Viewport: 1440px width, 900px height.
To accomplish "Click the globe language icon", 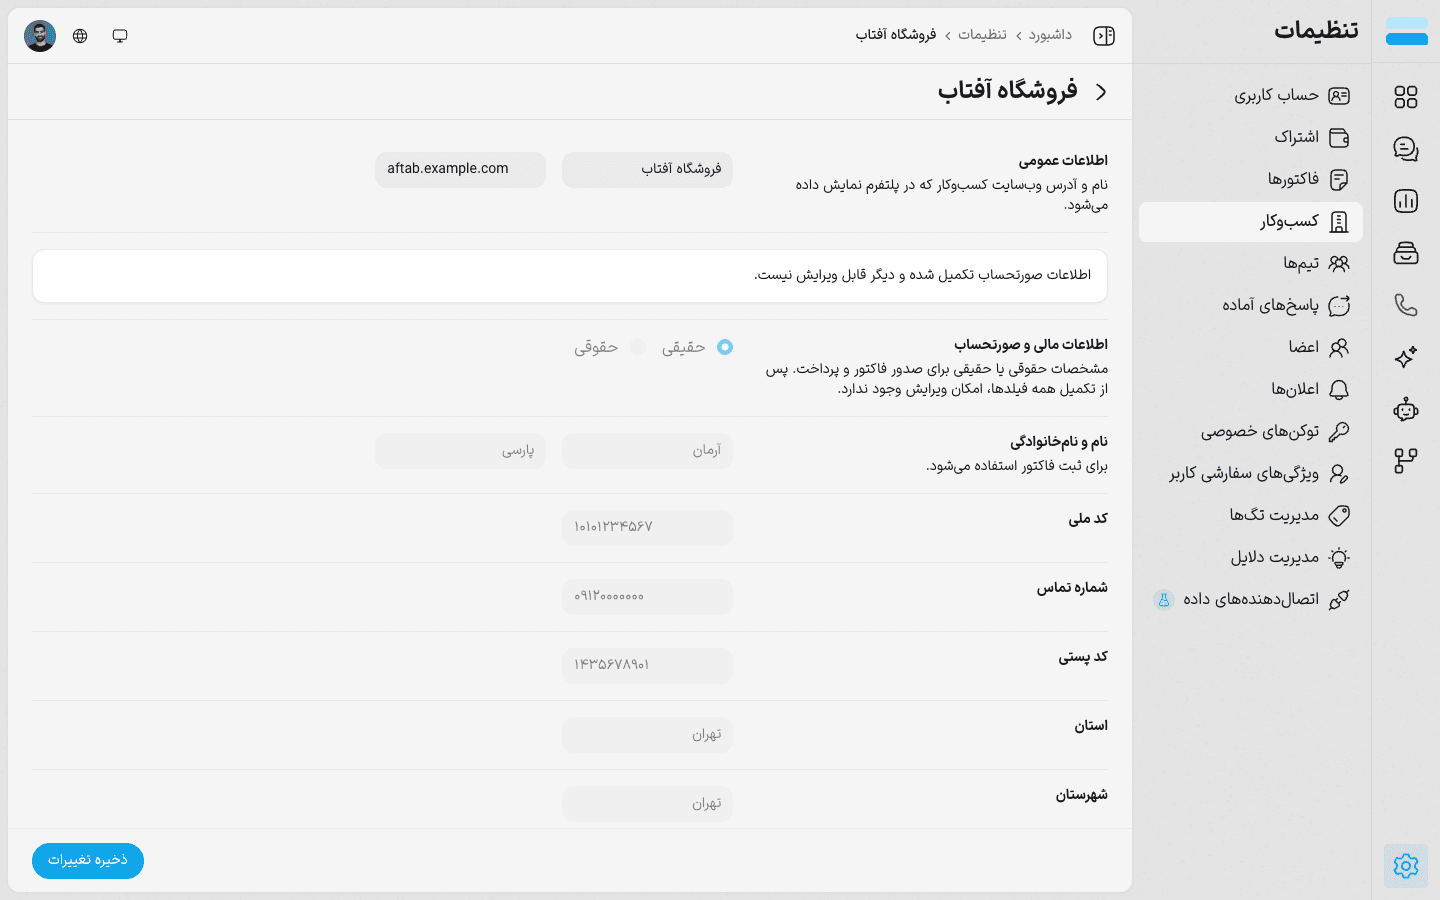I will click(x=80, y=36).
